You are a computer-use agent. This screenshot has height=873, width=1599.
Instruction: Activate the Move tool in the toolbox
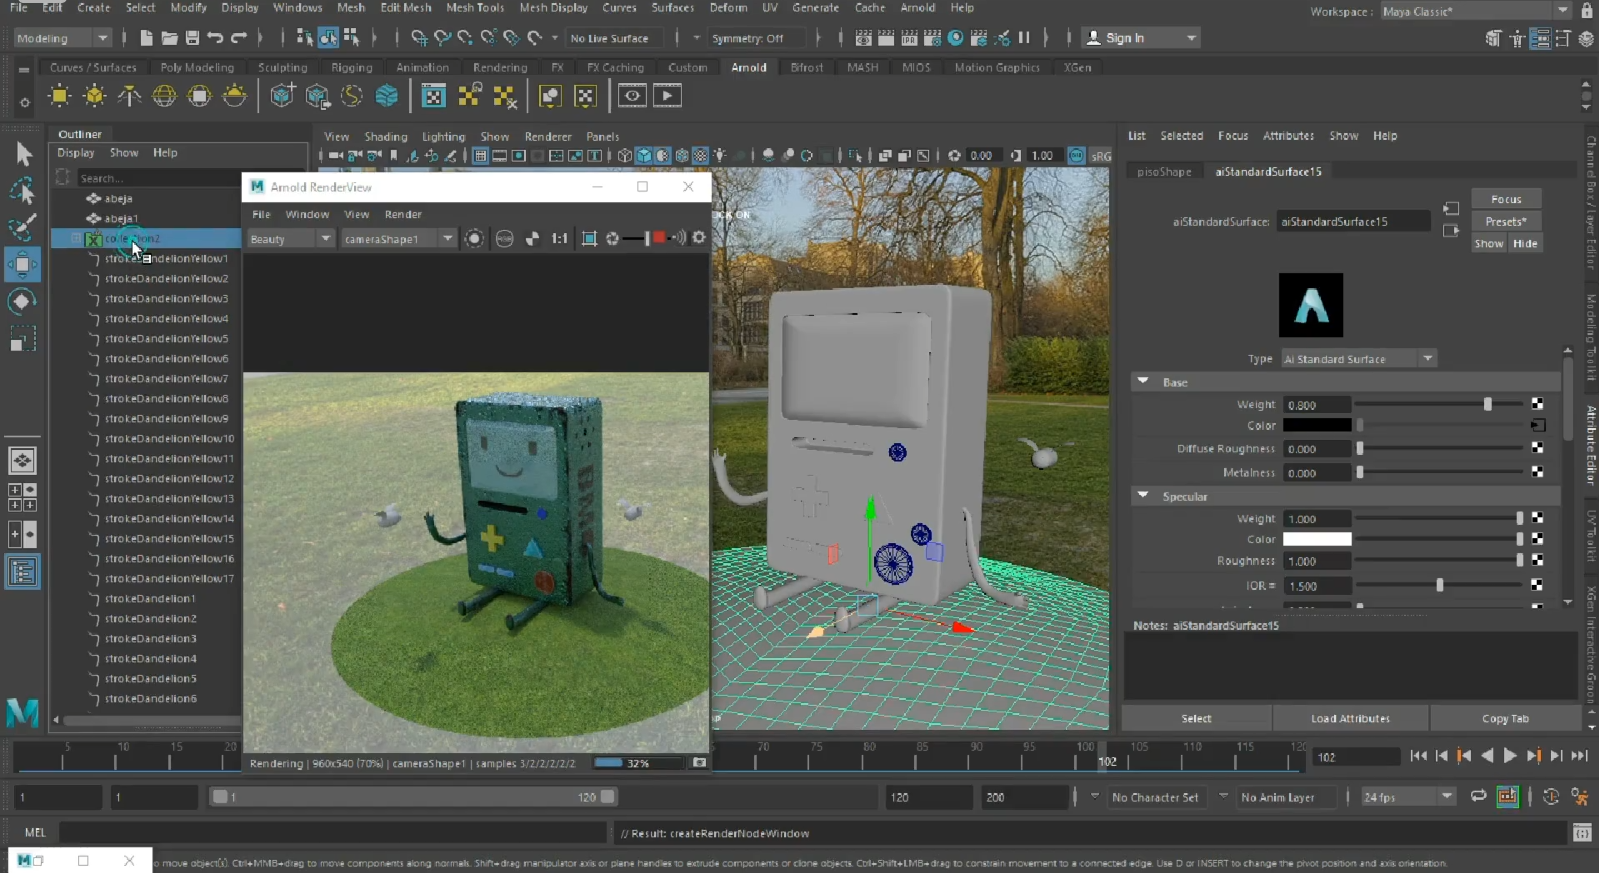click(22, 265)
